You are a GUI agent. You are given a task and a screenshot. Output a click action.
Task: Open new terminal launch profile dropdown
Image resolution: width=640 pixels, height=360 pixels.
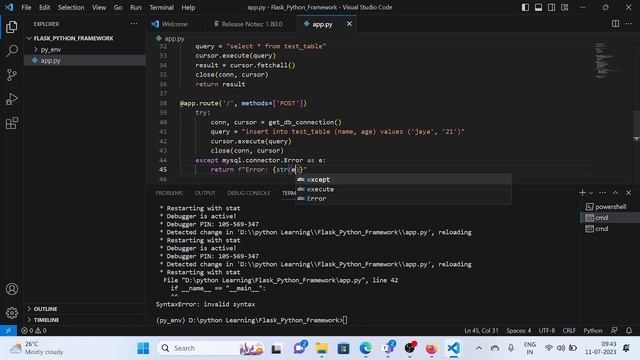pyautogui.click(x=591, y=193)
